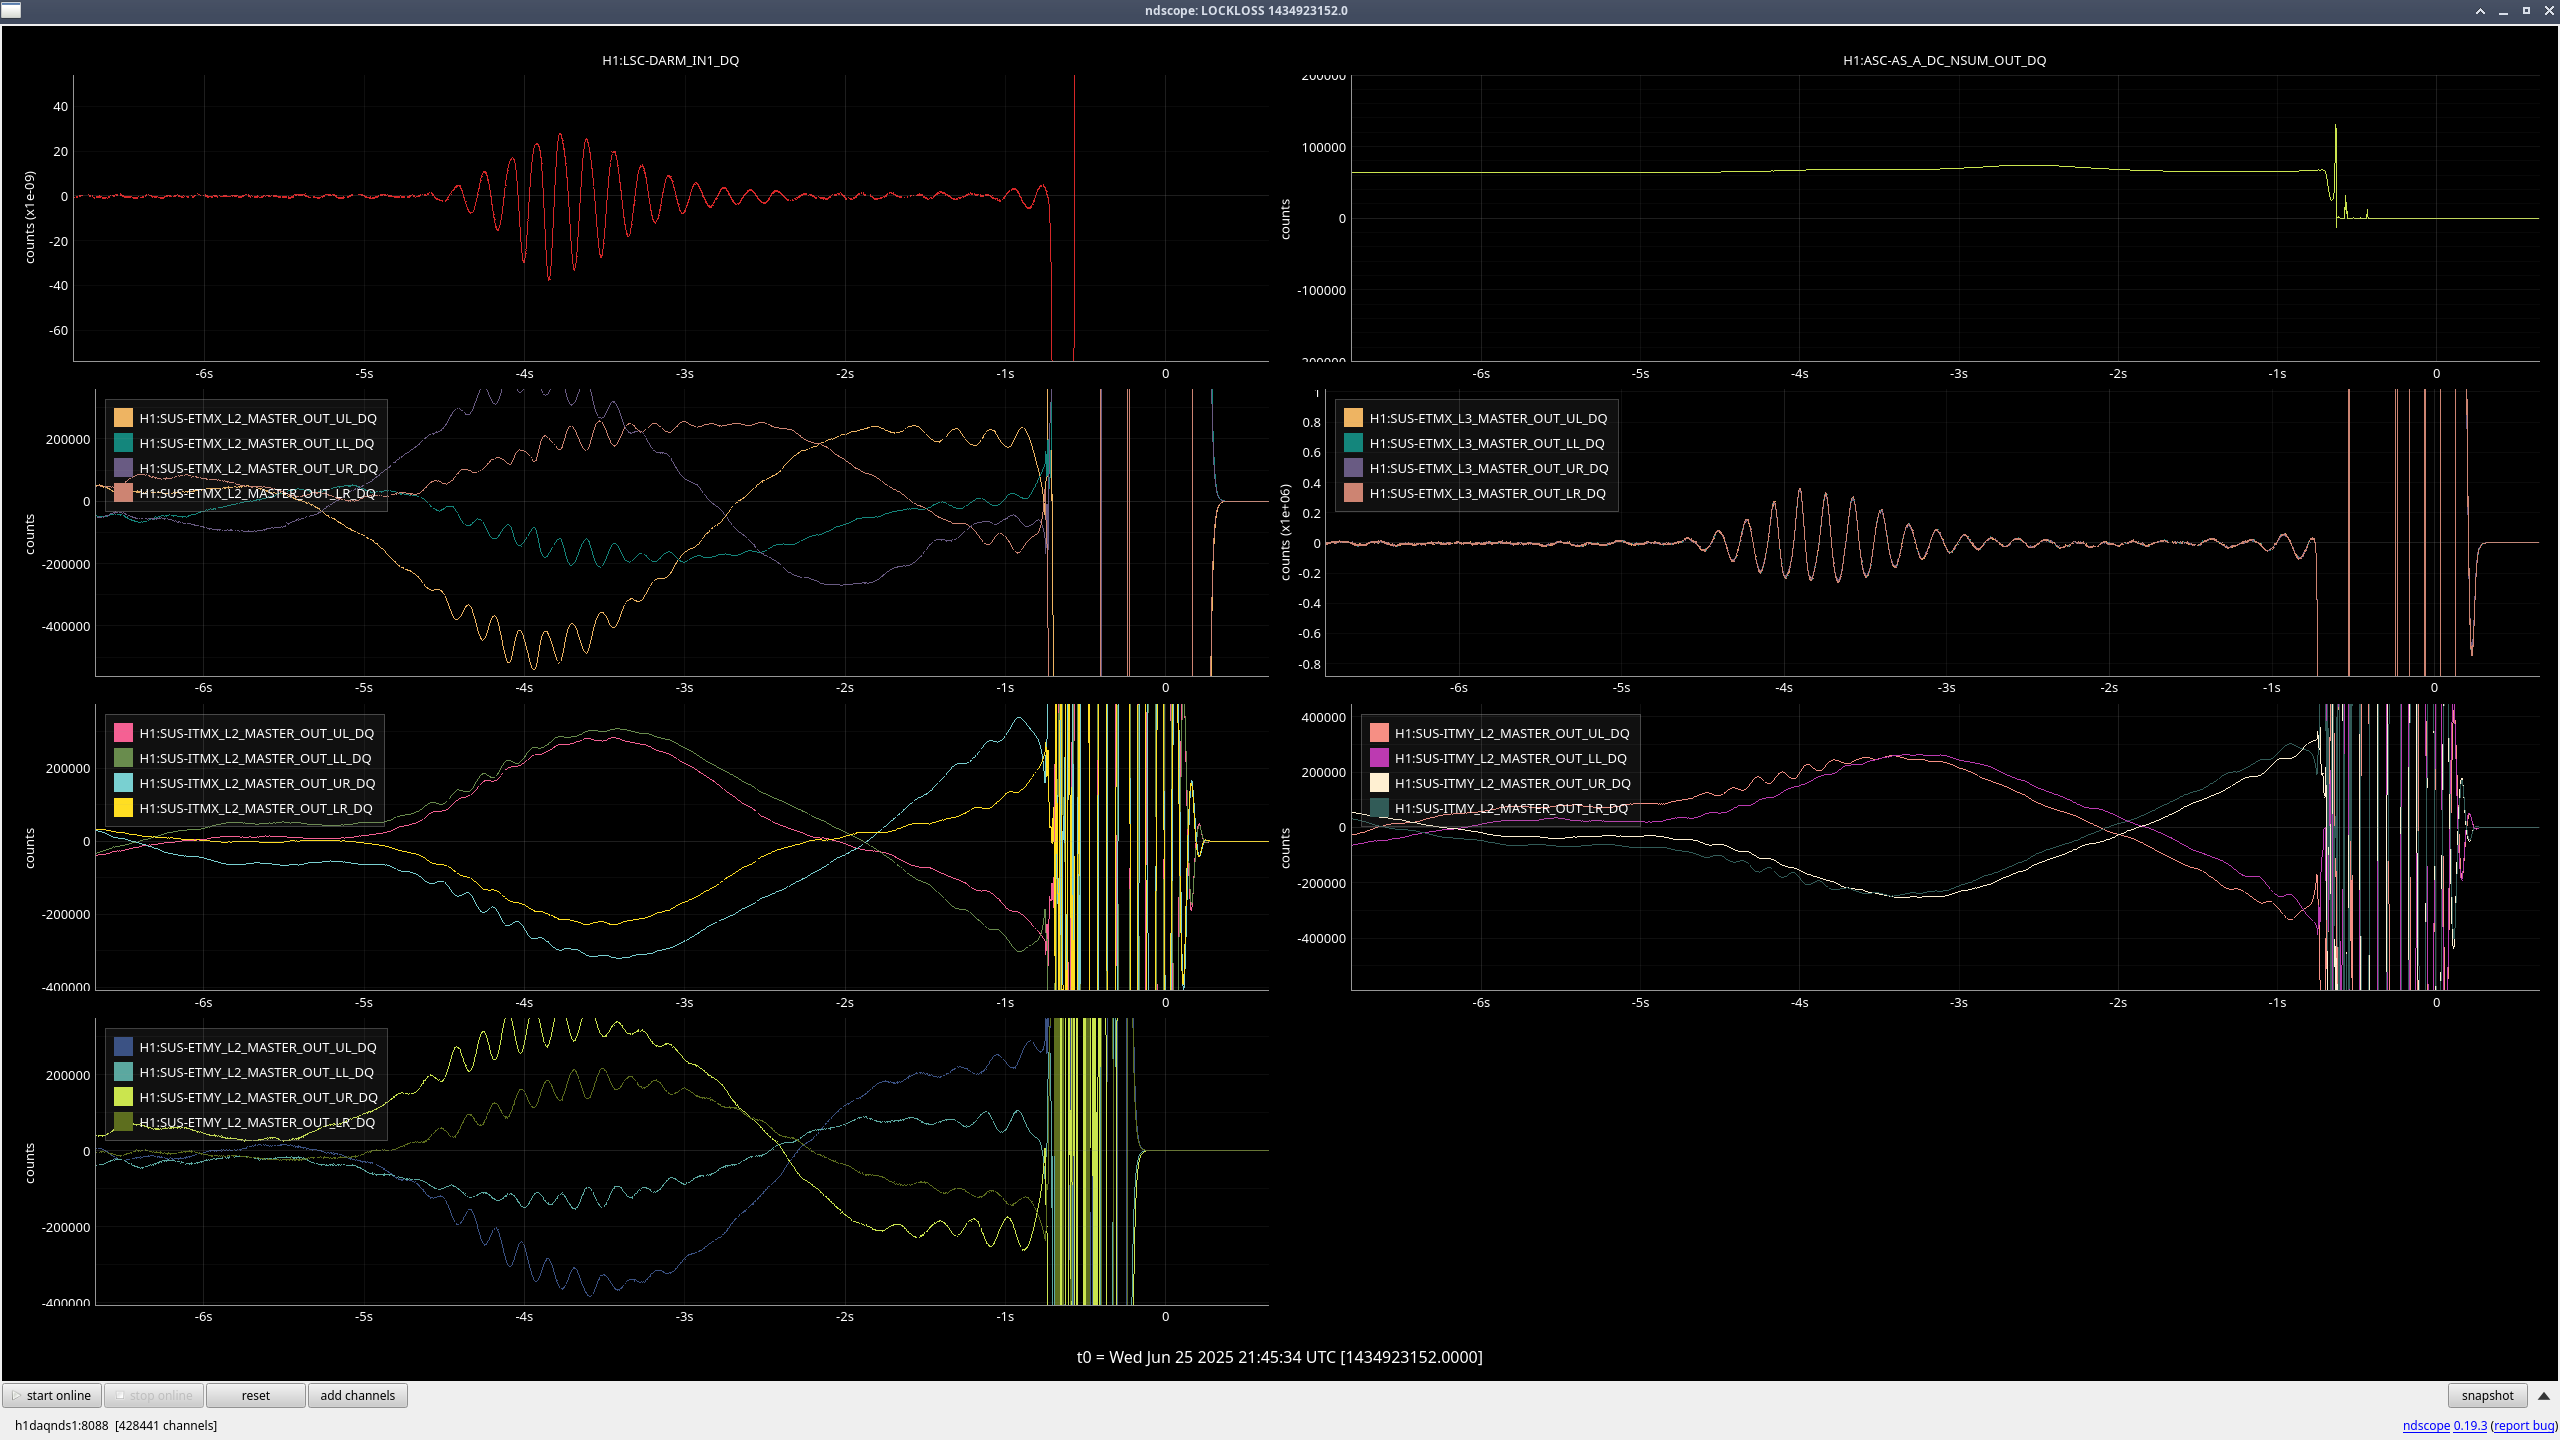Click the DARM plot counts (x1e-09) axis label

tap(30, 217)
